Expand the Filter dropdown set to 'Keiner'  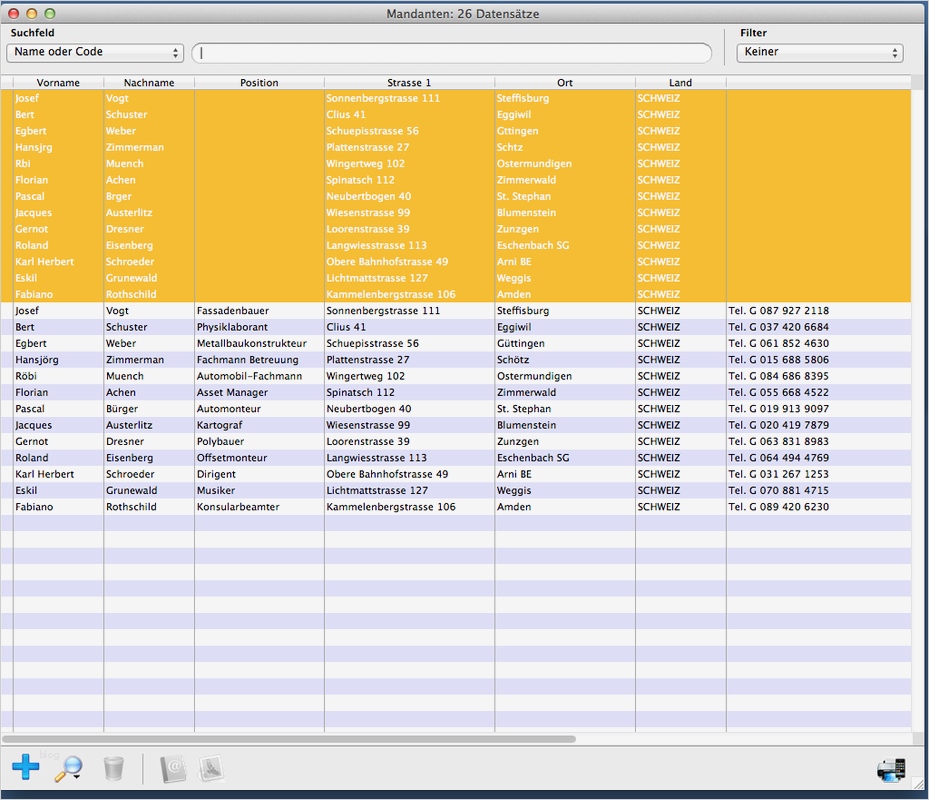(819, 52)
